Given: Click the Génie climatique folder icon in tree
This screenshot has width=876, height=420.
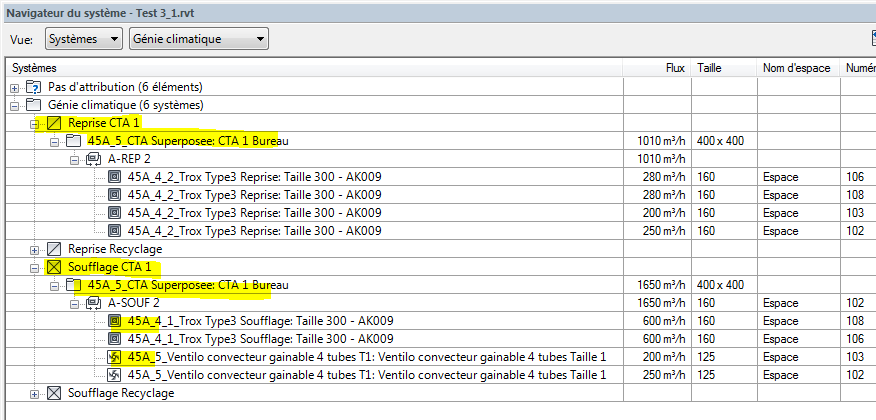Looking at the screenshot, I should coord(35,105).
